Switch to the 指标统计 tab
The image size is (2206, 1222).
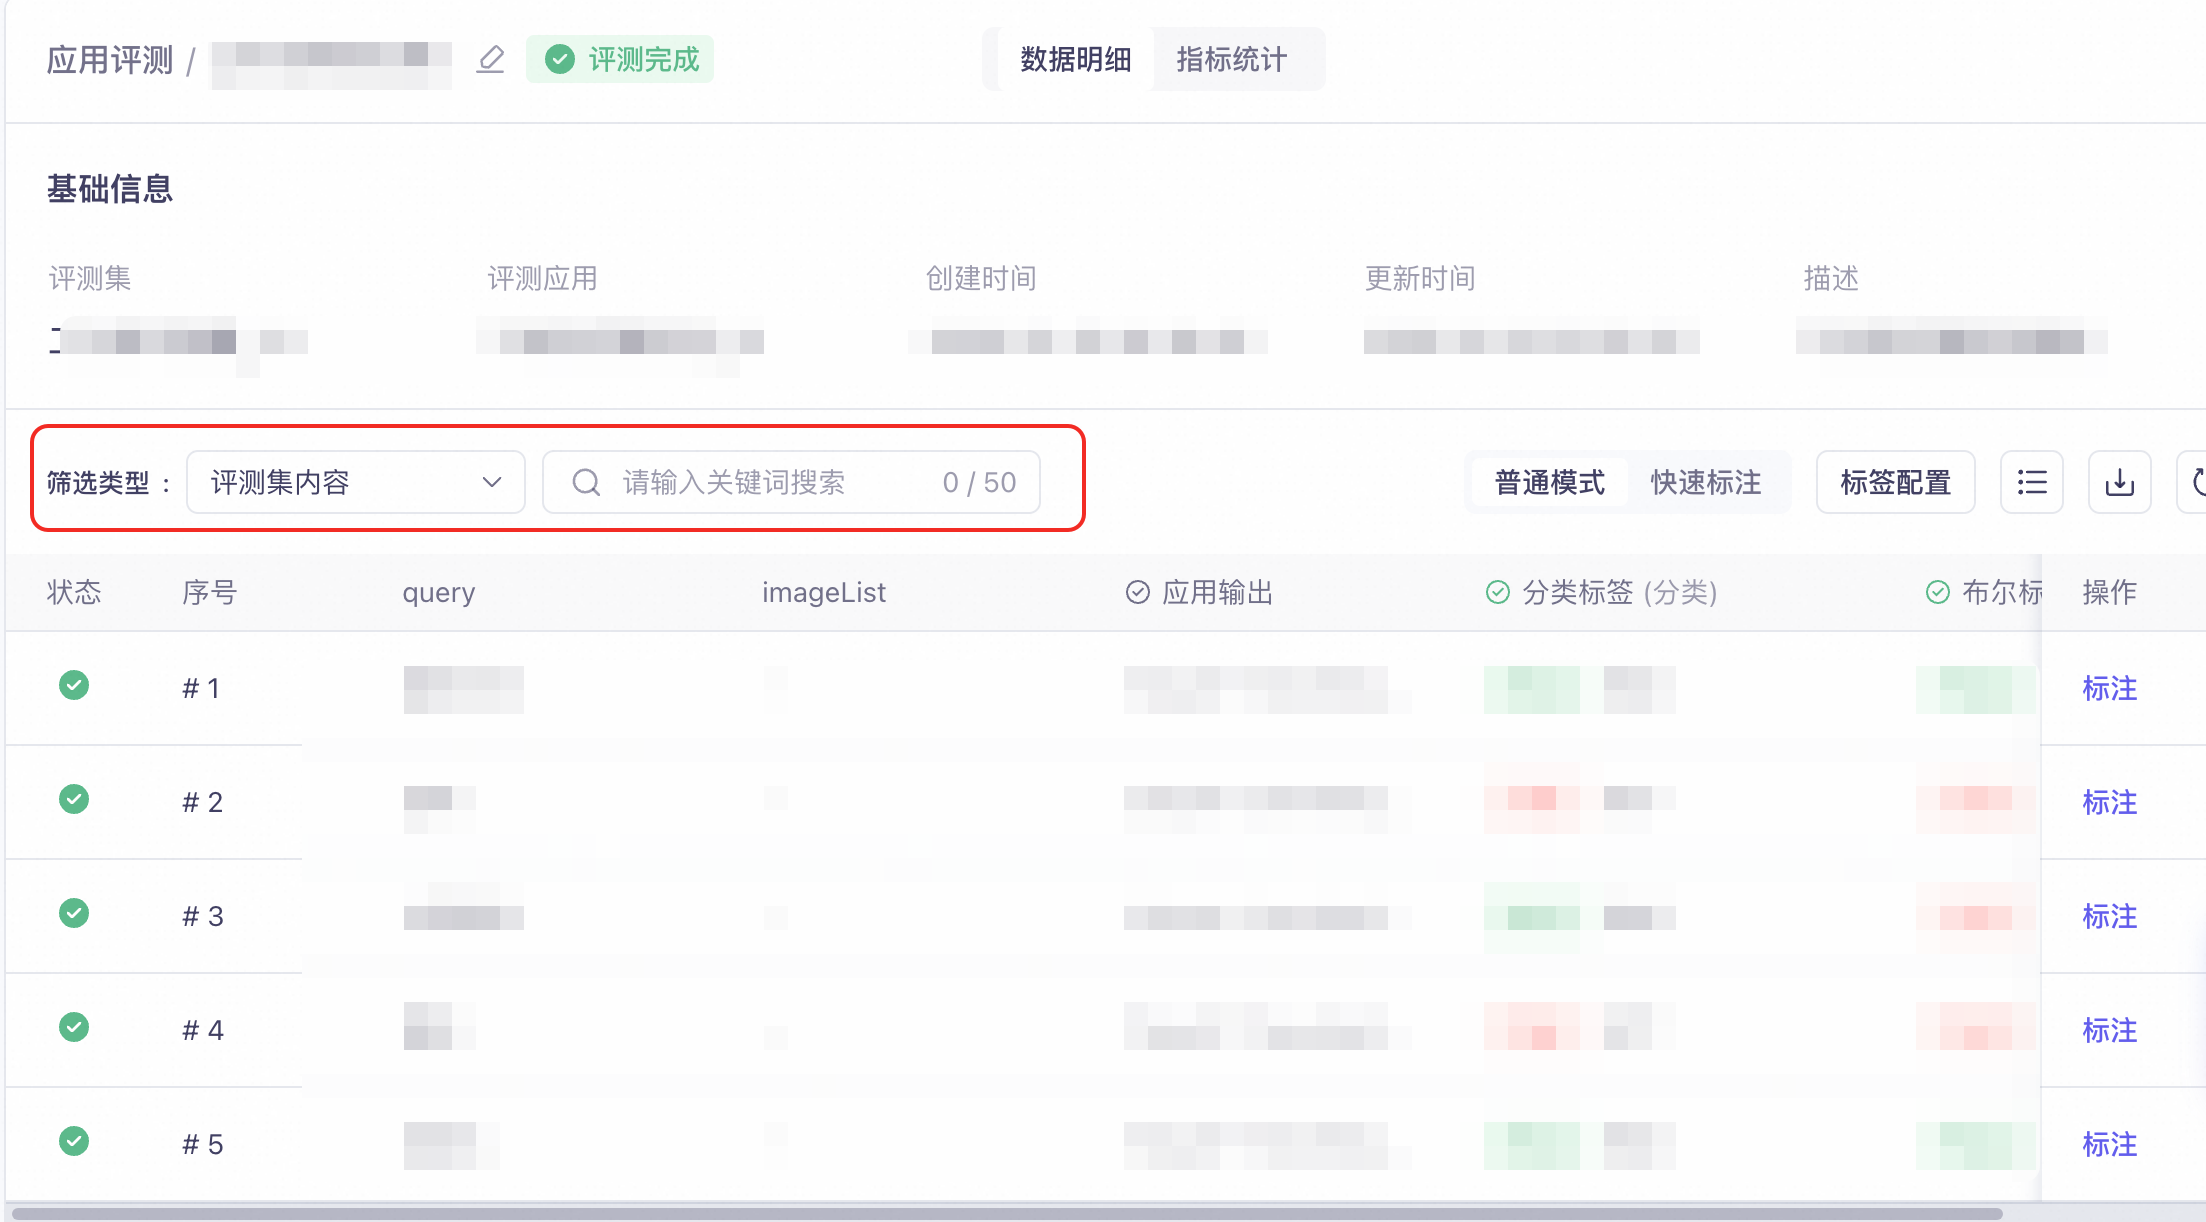tap(1231, 60)
